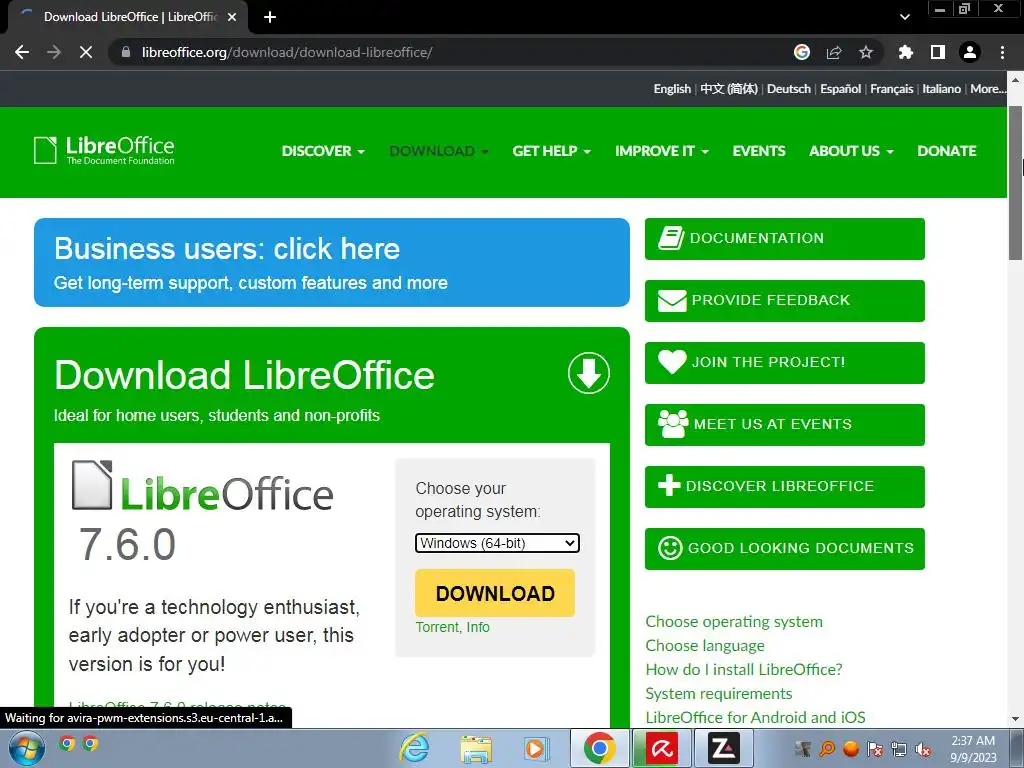1024x768 pixels.
Task: Click the LibreOffice Document Foundation logo
Action: pyautogui.click(x=104, y=150)
